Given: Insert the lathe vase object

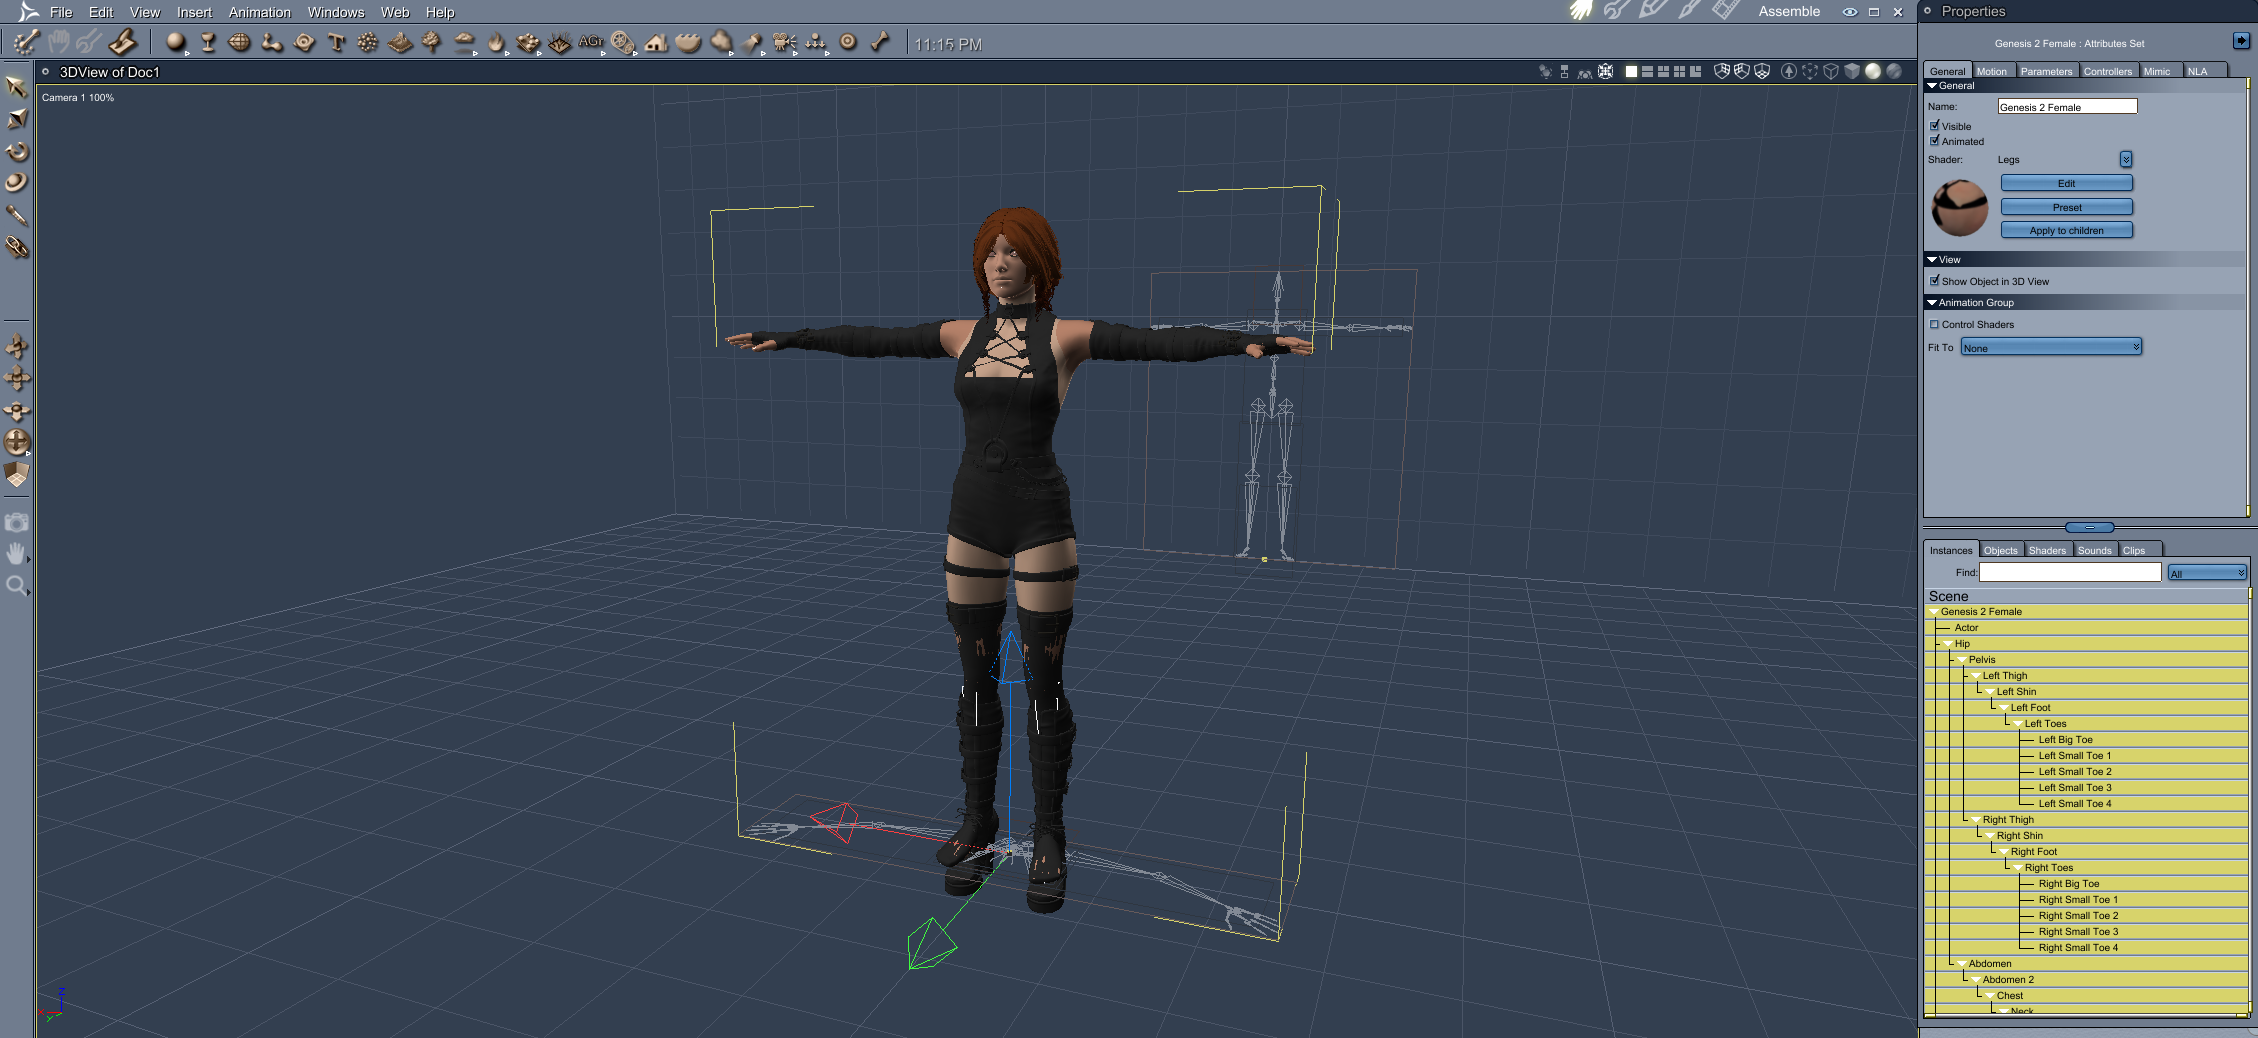Looking at the screenshot, I should [208, 43].
